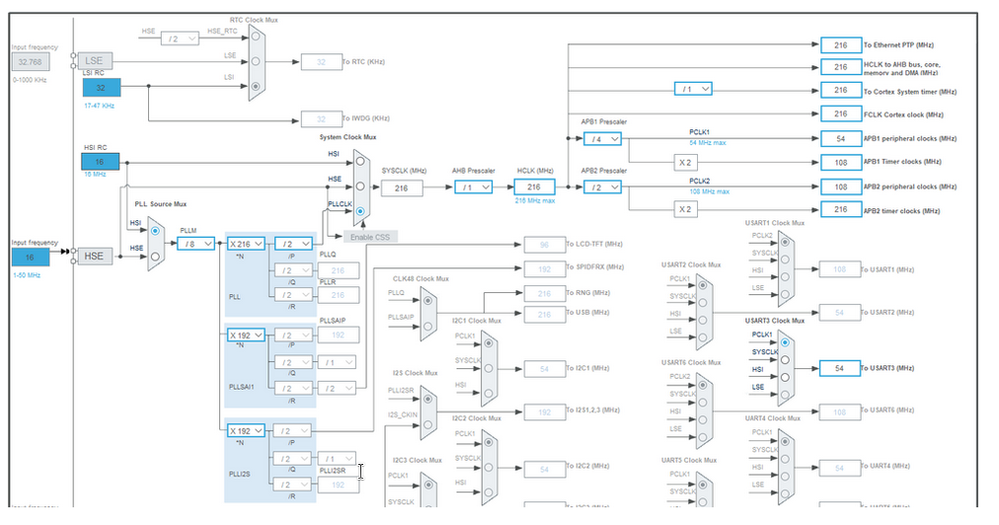The image size is (999, 525).
Task: Click the APB1 timer X 2 multiplier box
Action: [685, 162]
